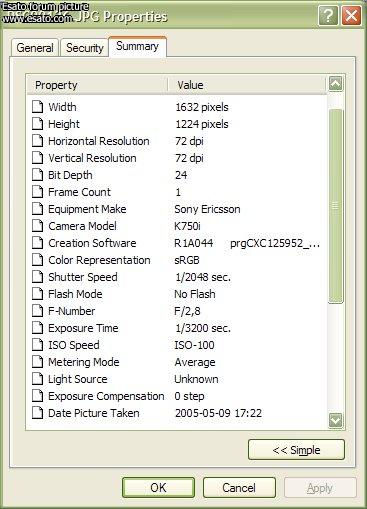Image resolution: width=367 pixels, height=509 pixels.
Task: Click the icon next to Exposure Time
Action: [37, 328]
